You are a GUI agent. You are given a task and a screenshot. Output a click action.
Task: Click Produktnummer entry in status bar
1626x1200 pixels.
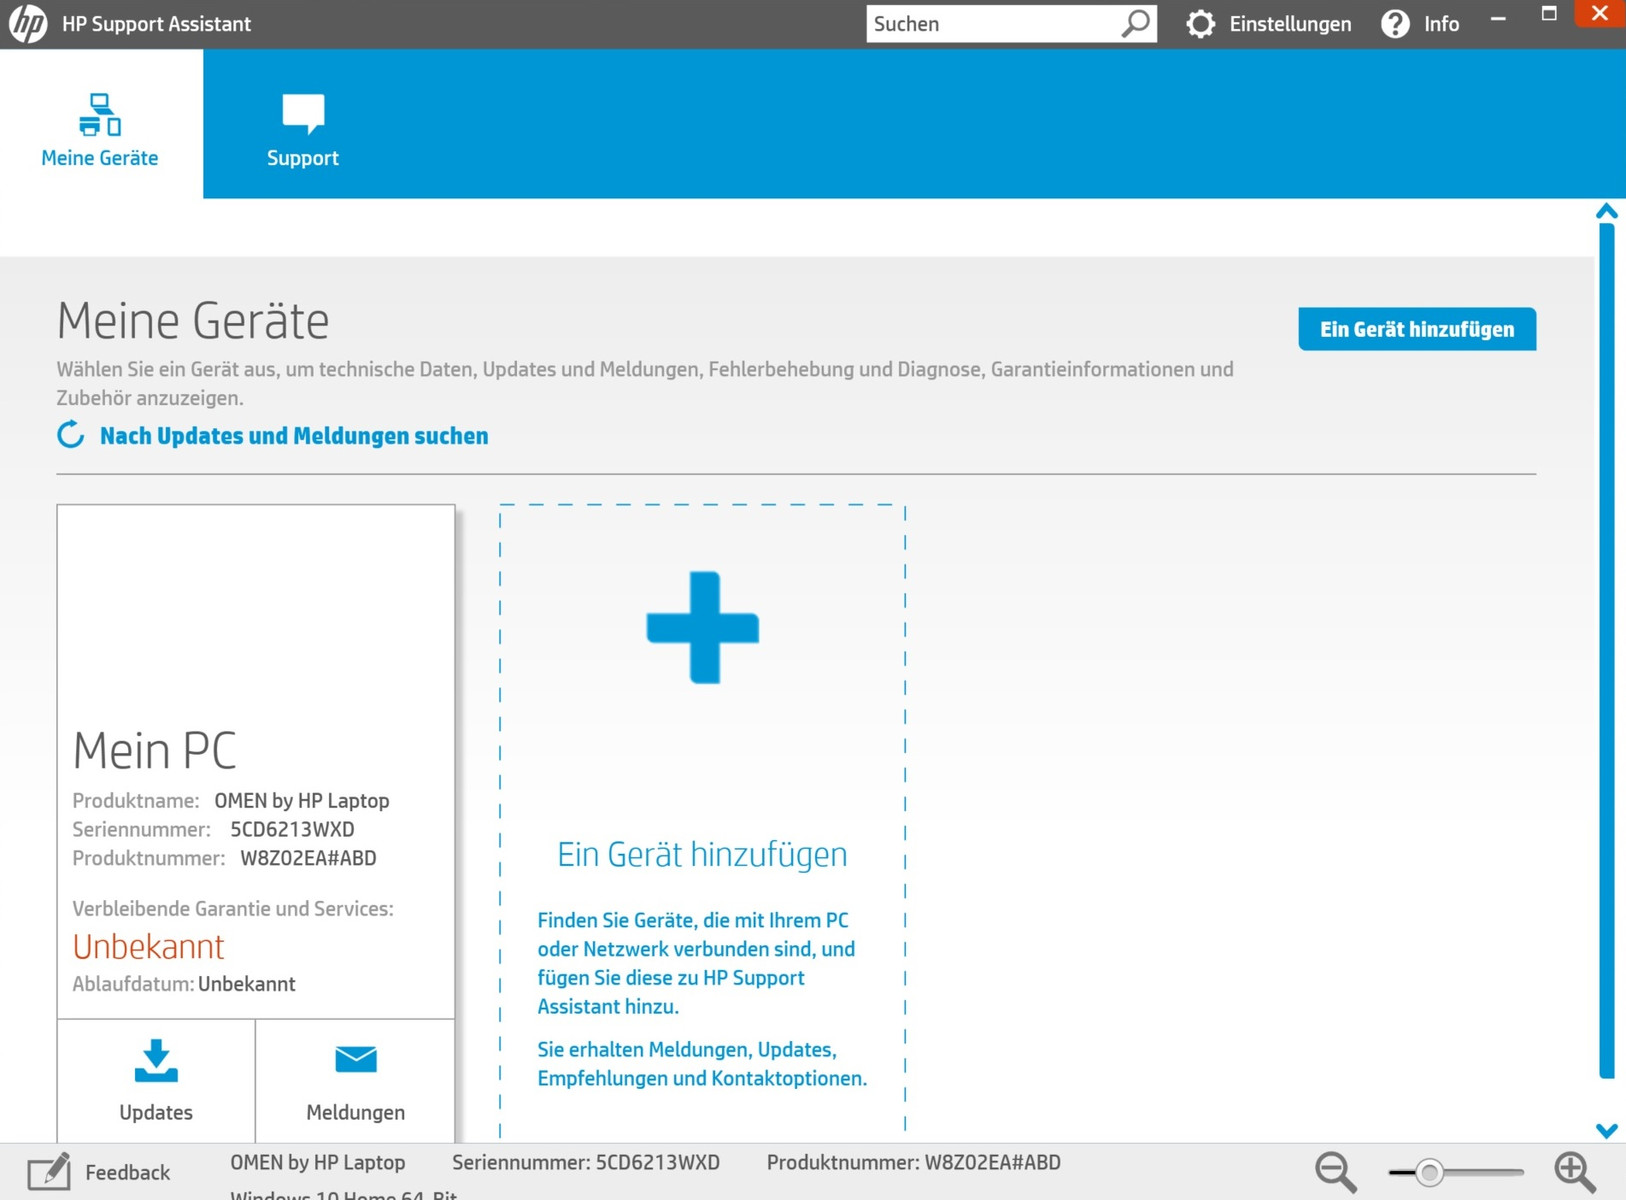click(914, 1162)
